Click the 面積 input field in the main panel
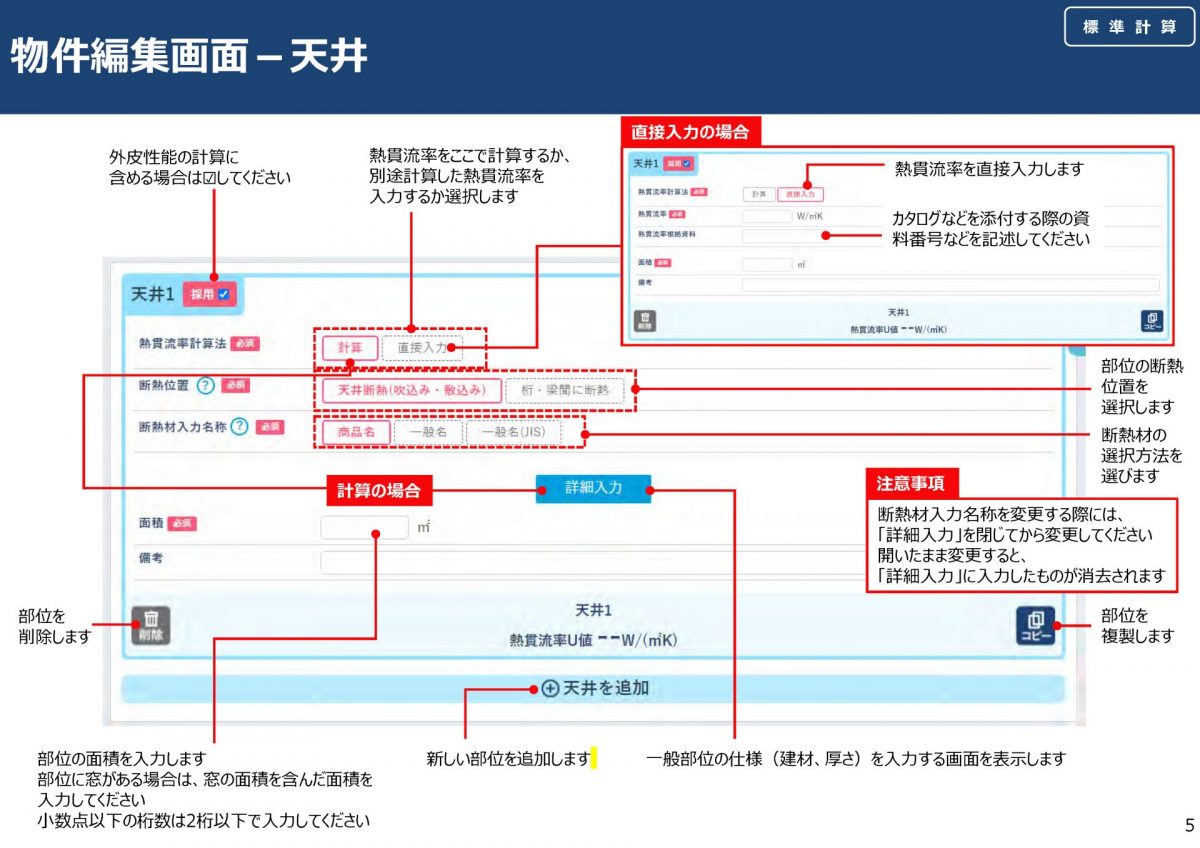 pyautogui.click(x=364, y=526)
